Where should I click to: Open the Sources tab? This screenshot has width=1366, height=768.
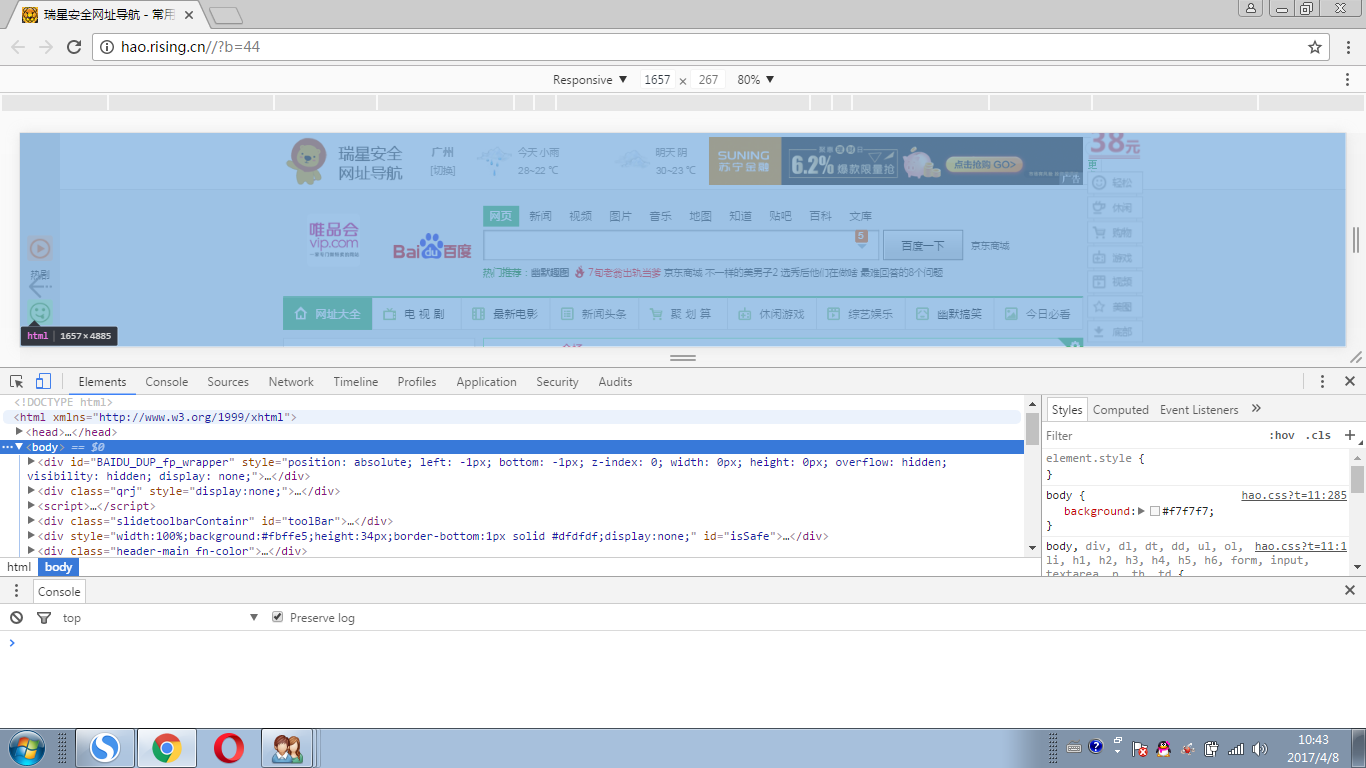[228, 382]
